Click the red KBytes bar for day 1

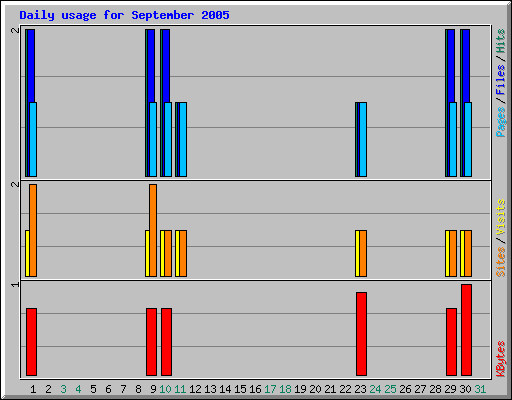(31, 342)
